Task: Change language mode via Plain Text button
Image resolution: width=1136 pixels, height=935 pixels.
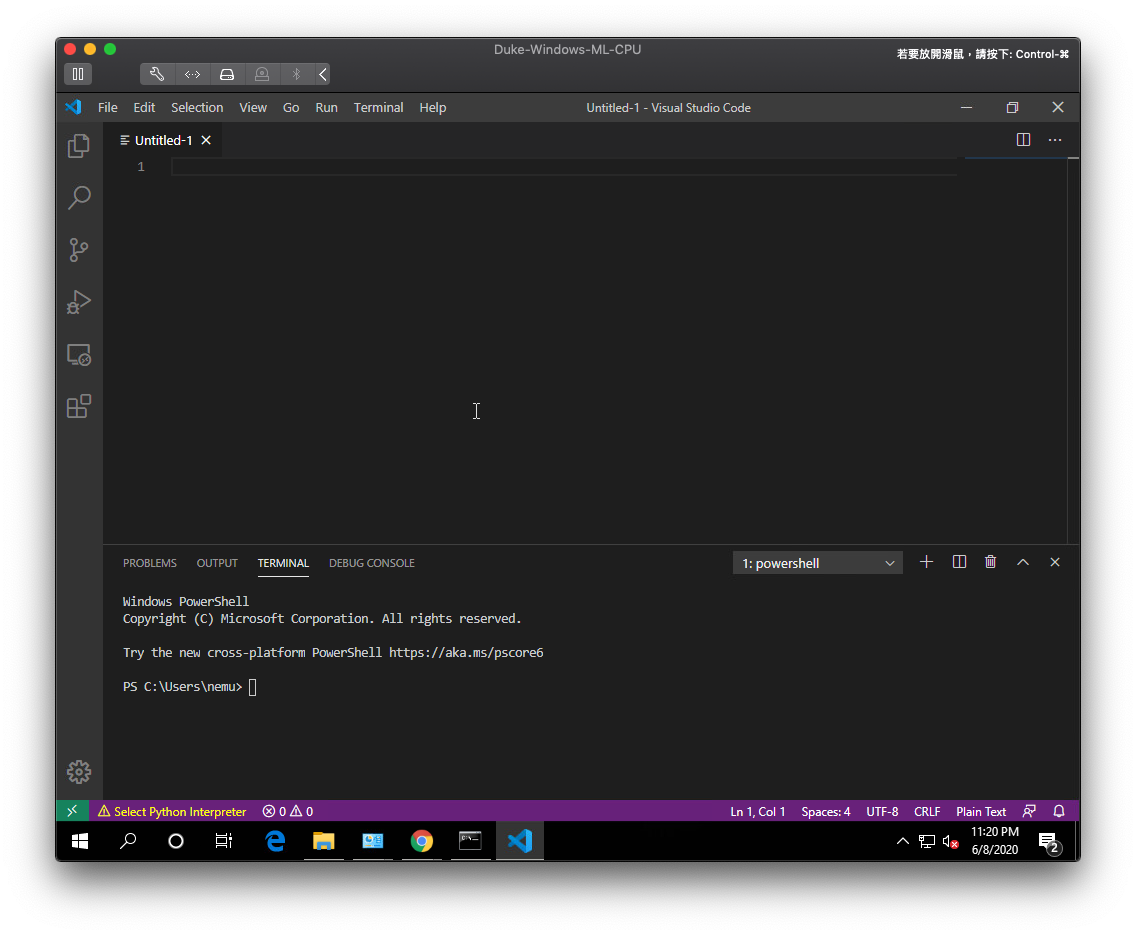Action: (980, 811)
